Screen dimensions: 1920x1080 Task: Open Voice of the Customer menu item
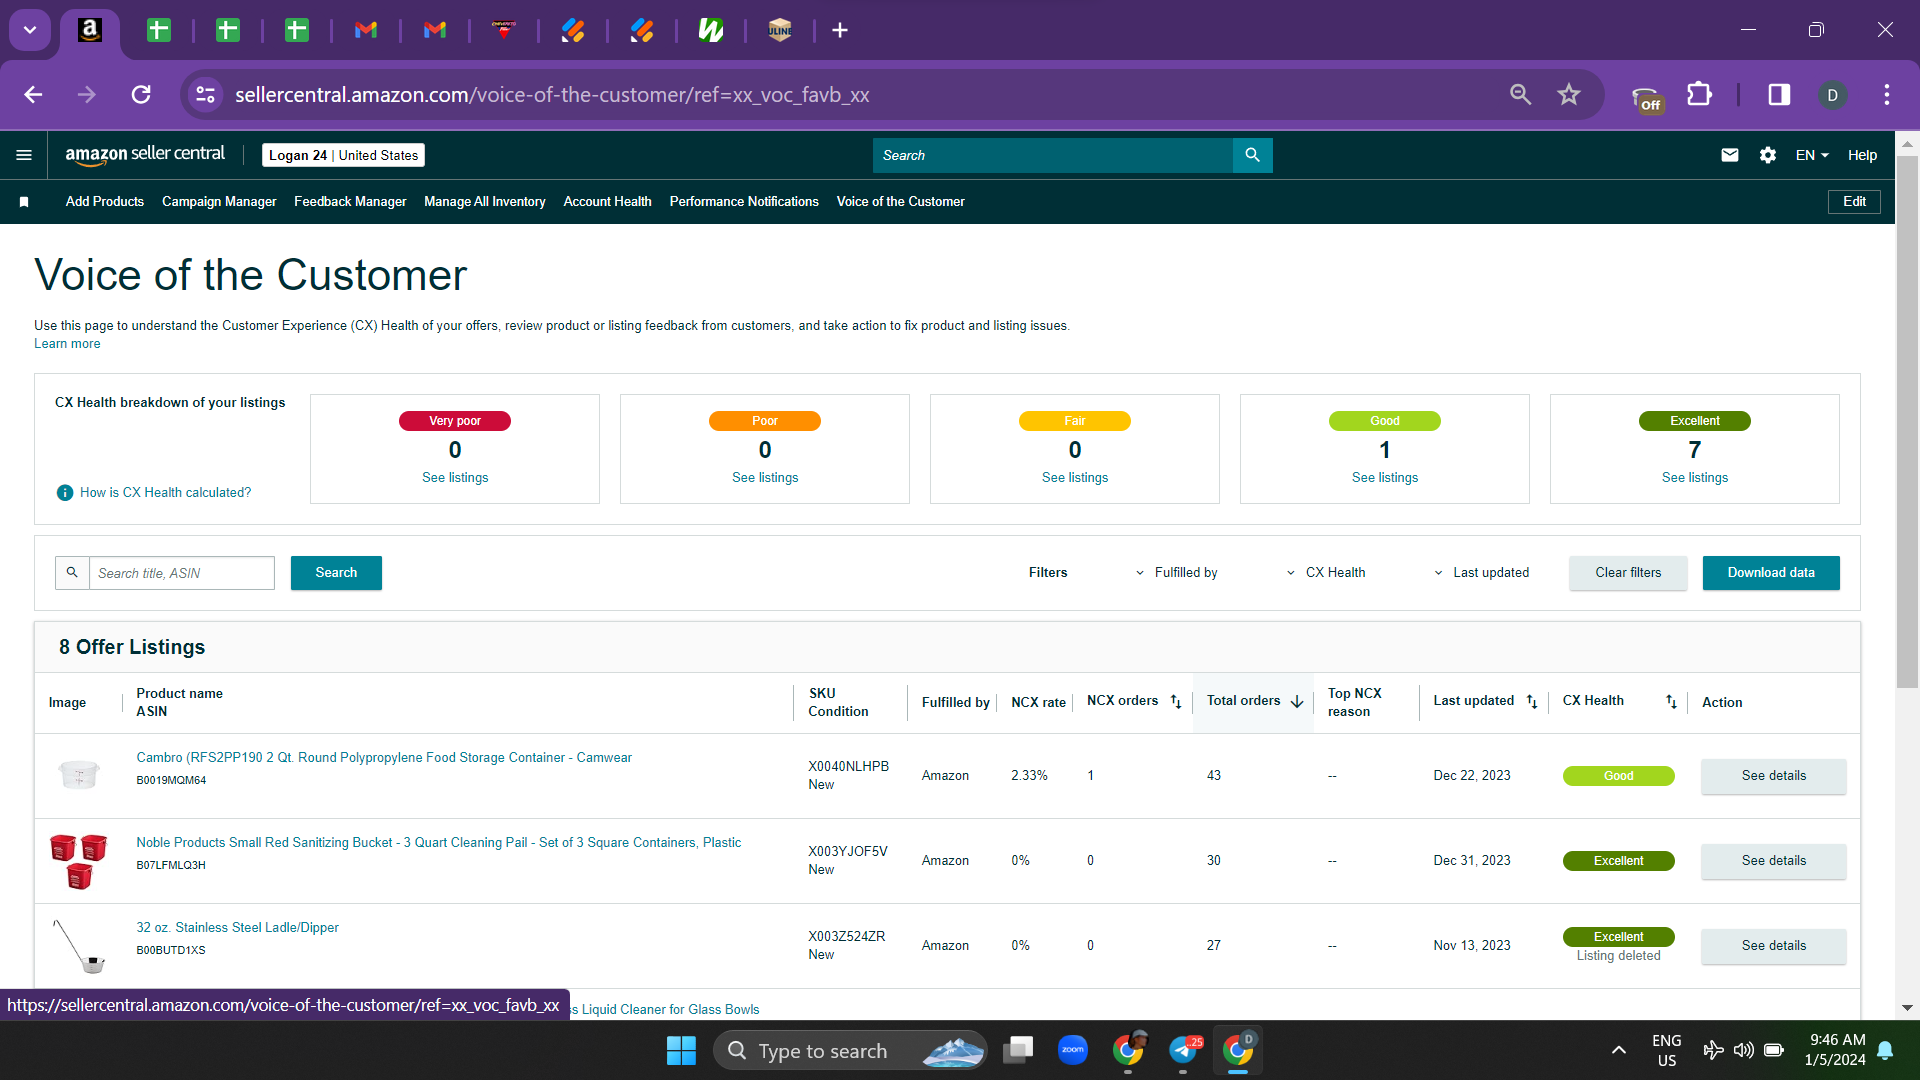901,202
